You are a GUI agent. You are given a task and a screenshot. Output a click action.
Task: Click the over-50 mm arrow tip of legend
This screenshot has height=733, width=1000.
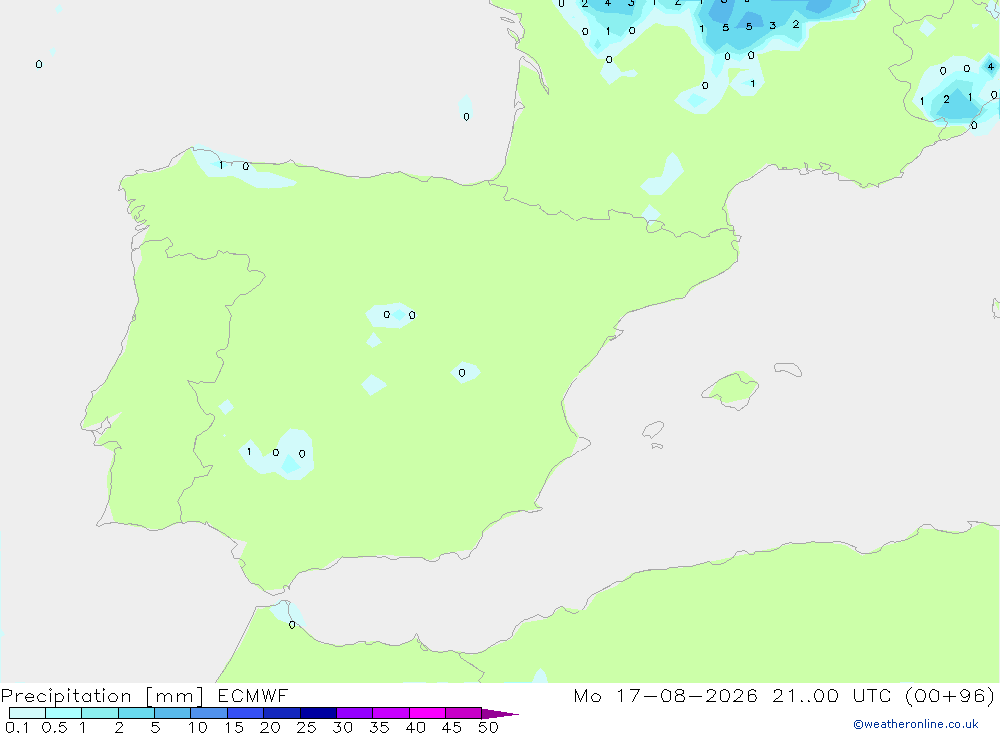(x=500, y=713)
